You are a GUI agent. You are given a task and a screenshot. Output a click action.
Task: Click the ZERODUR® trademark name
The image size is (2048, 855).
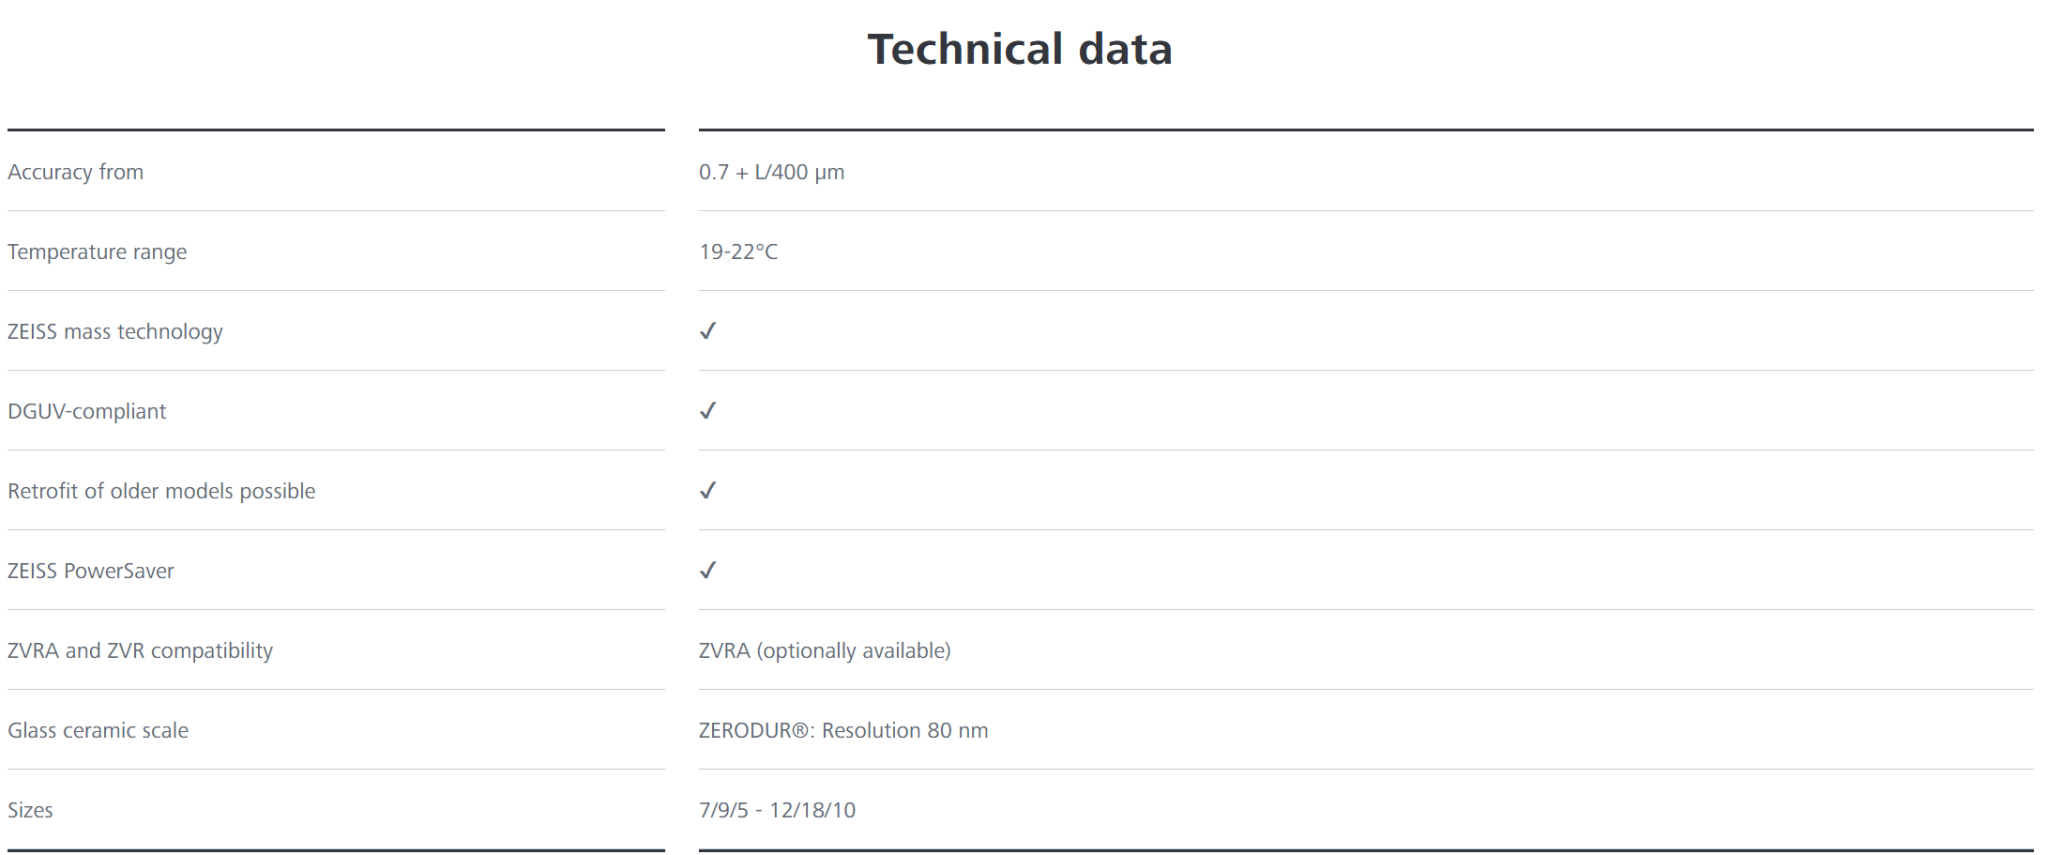(756, 731)
